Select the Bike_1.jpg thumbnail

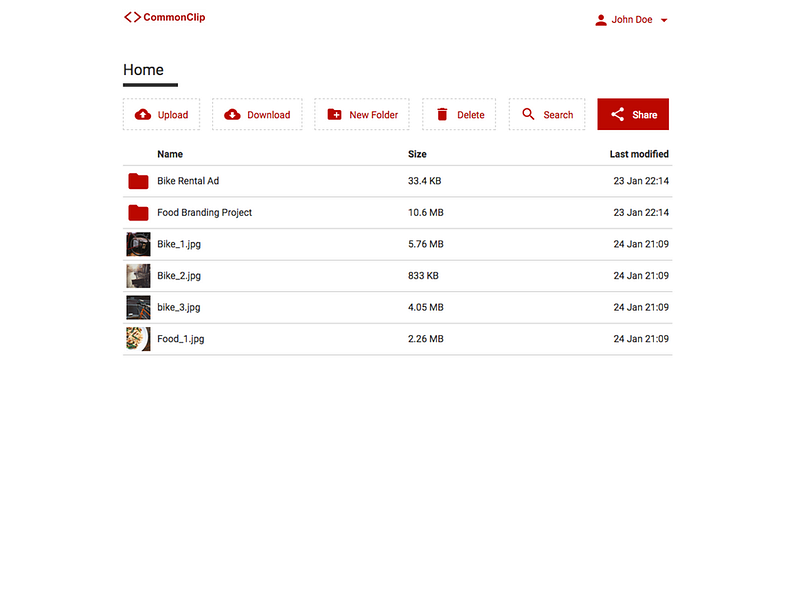(138, 244)
